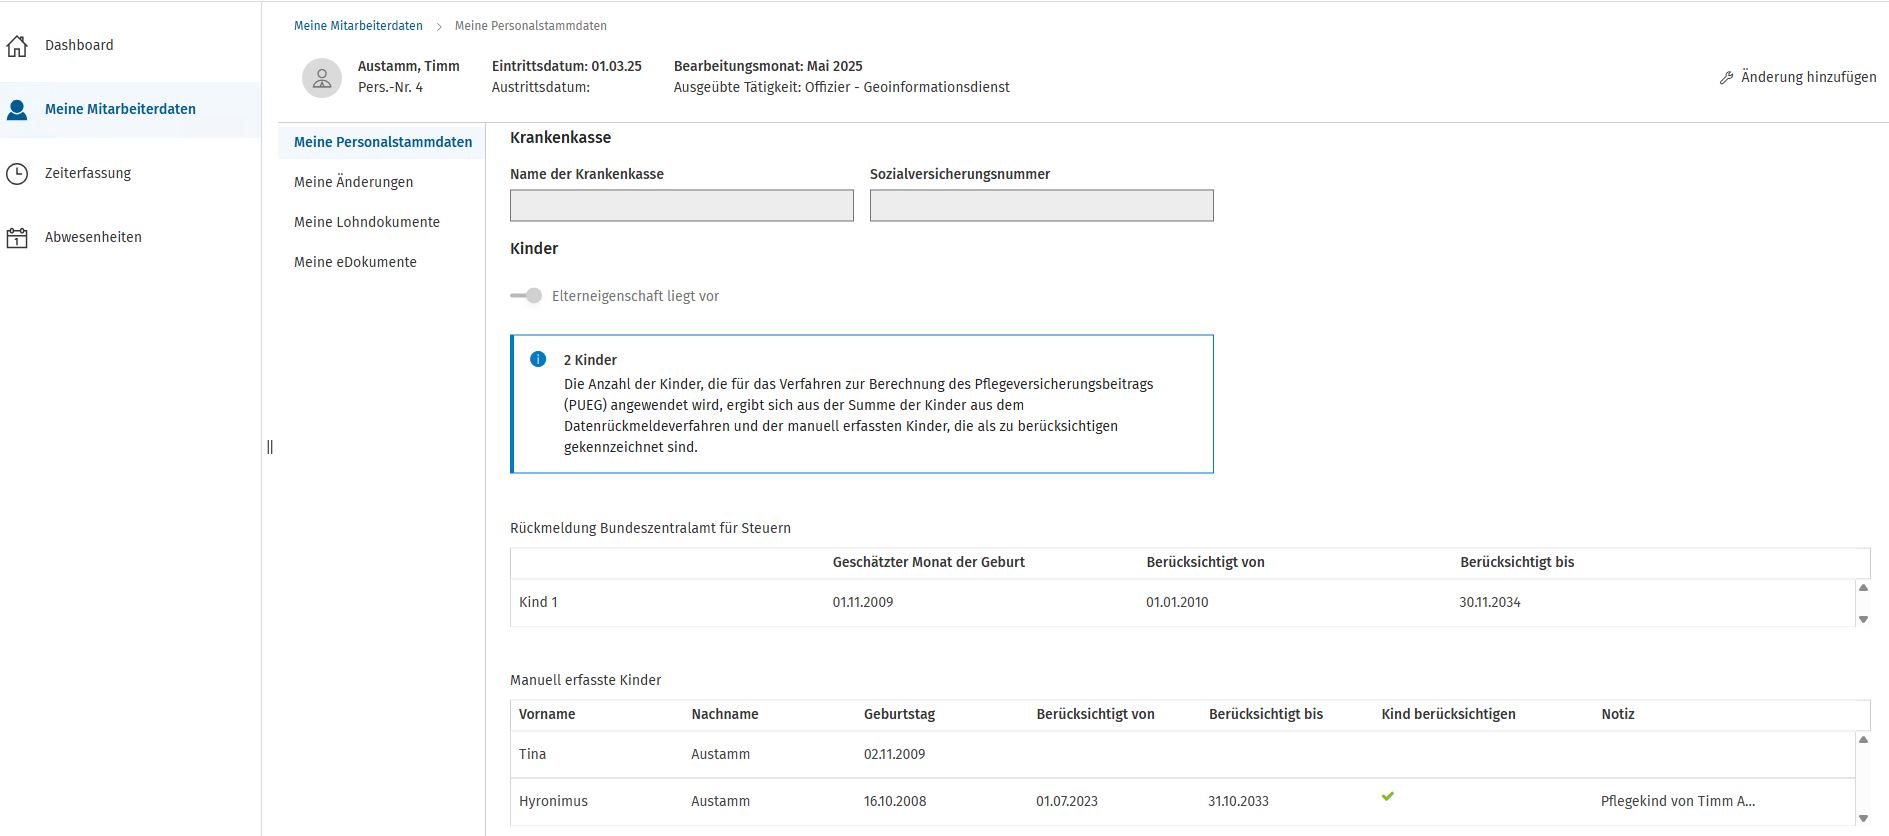This screenshot has height=836, width=1889.
Task: Select the Kind 1 row label
Action: pyautogui.click(x=538, y=602)
